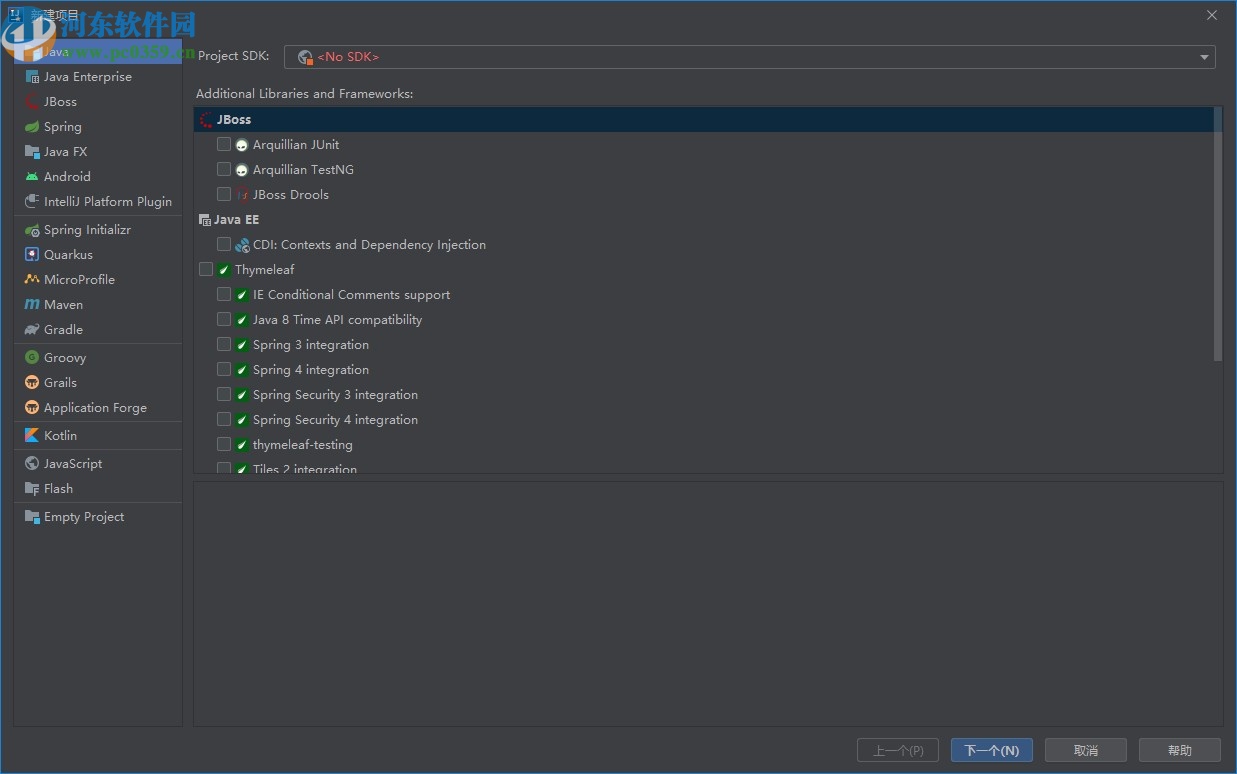Select the Maven project type icon
The image size is (1237, 774).
pyautogui.click(x=33, y=304)
